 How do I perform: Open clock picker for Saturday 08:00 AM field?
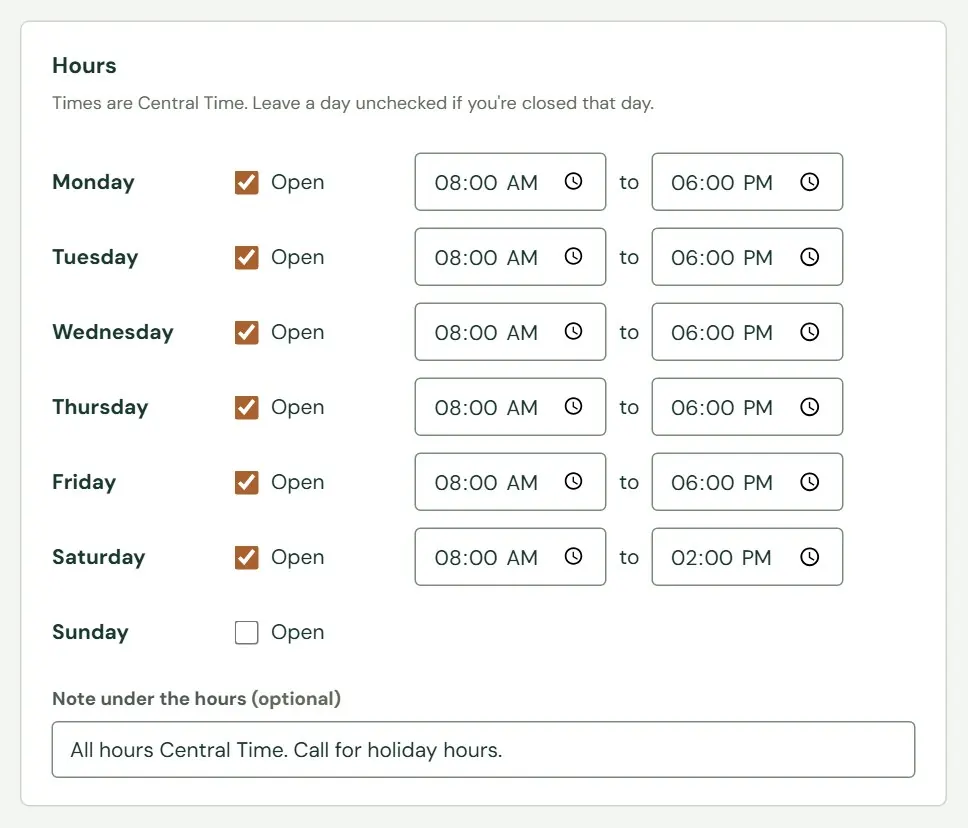pyautogui.click(x=574, y=556)
